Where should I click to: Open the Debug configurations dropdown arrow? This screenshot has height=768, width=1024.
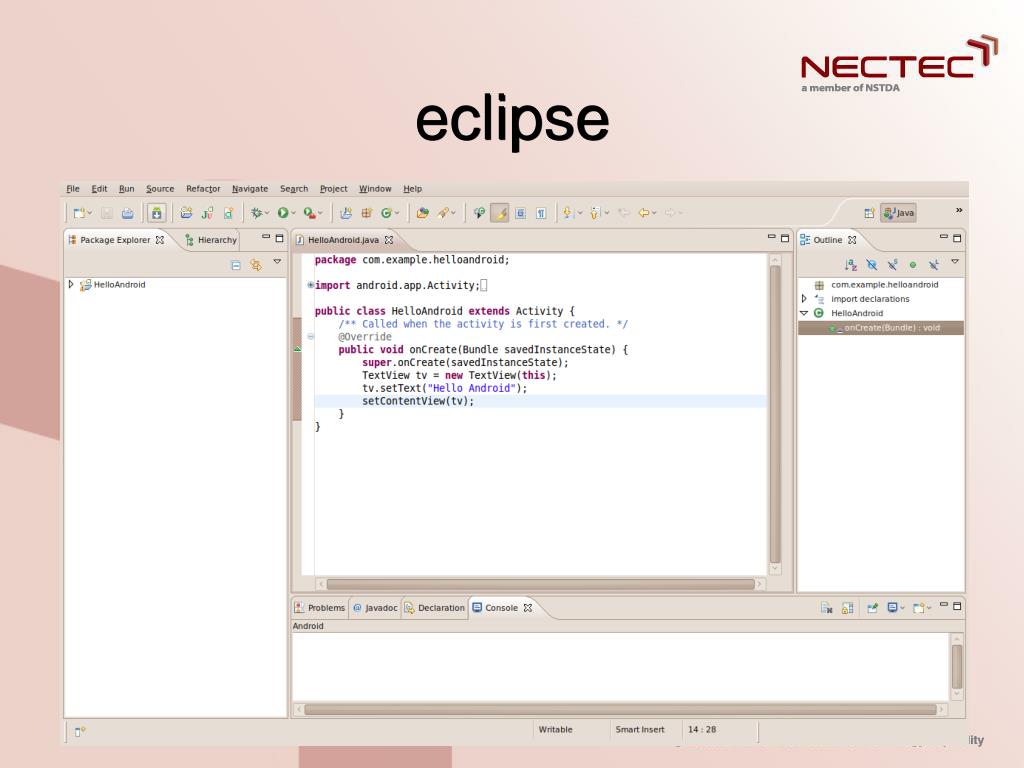[267, 213]
